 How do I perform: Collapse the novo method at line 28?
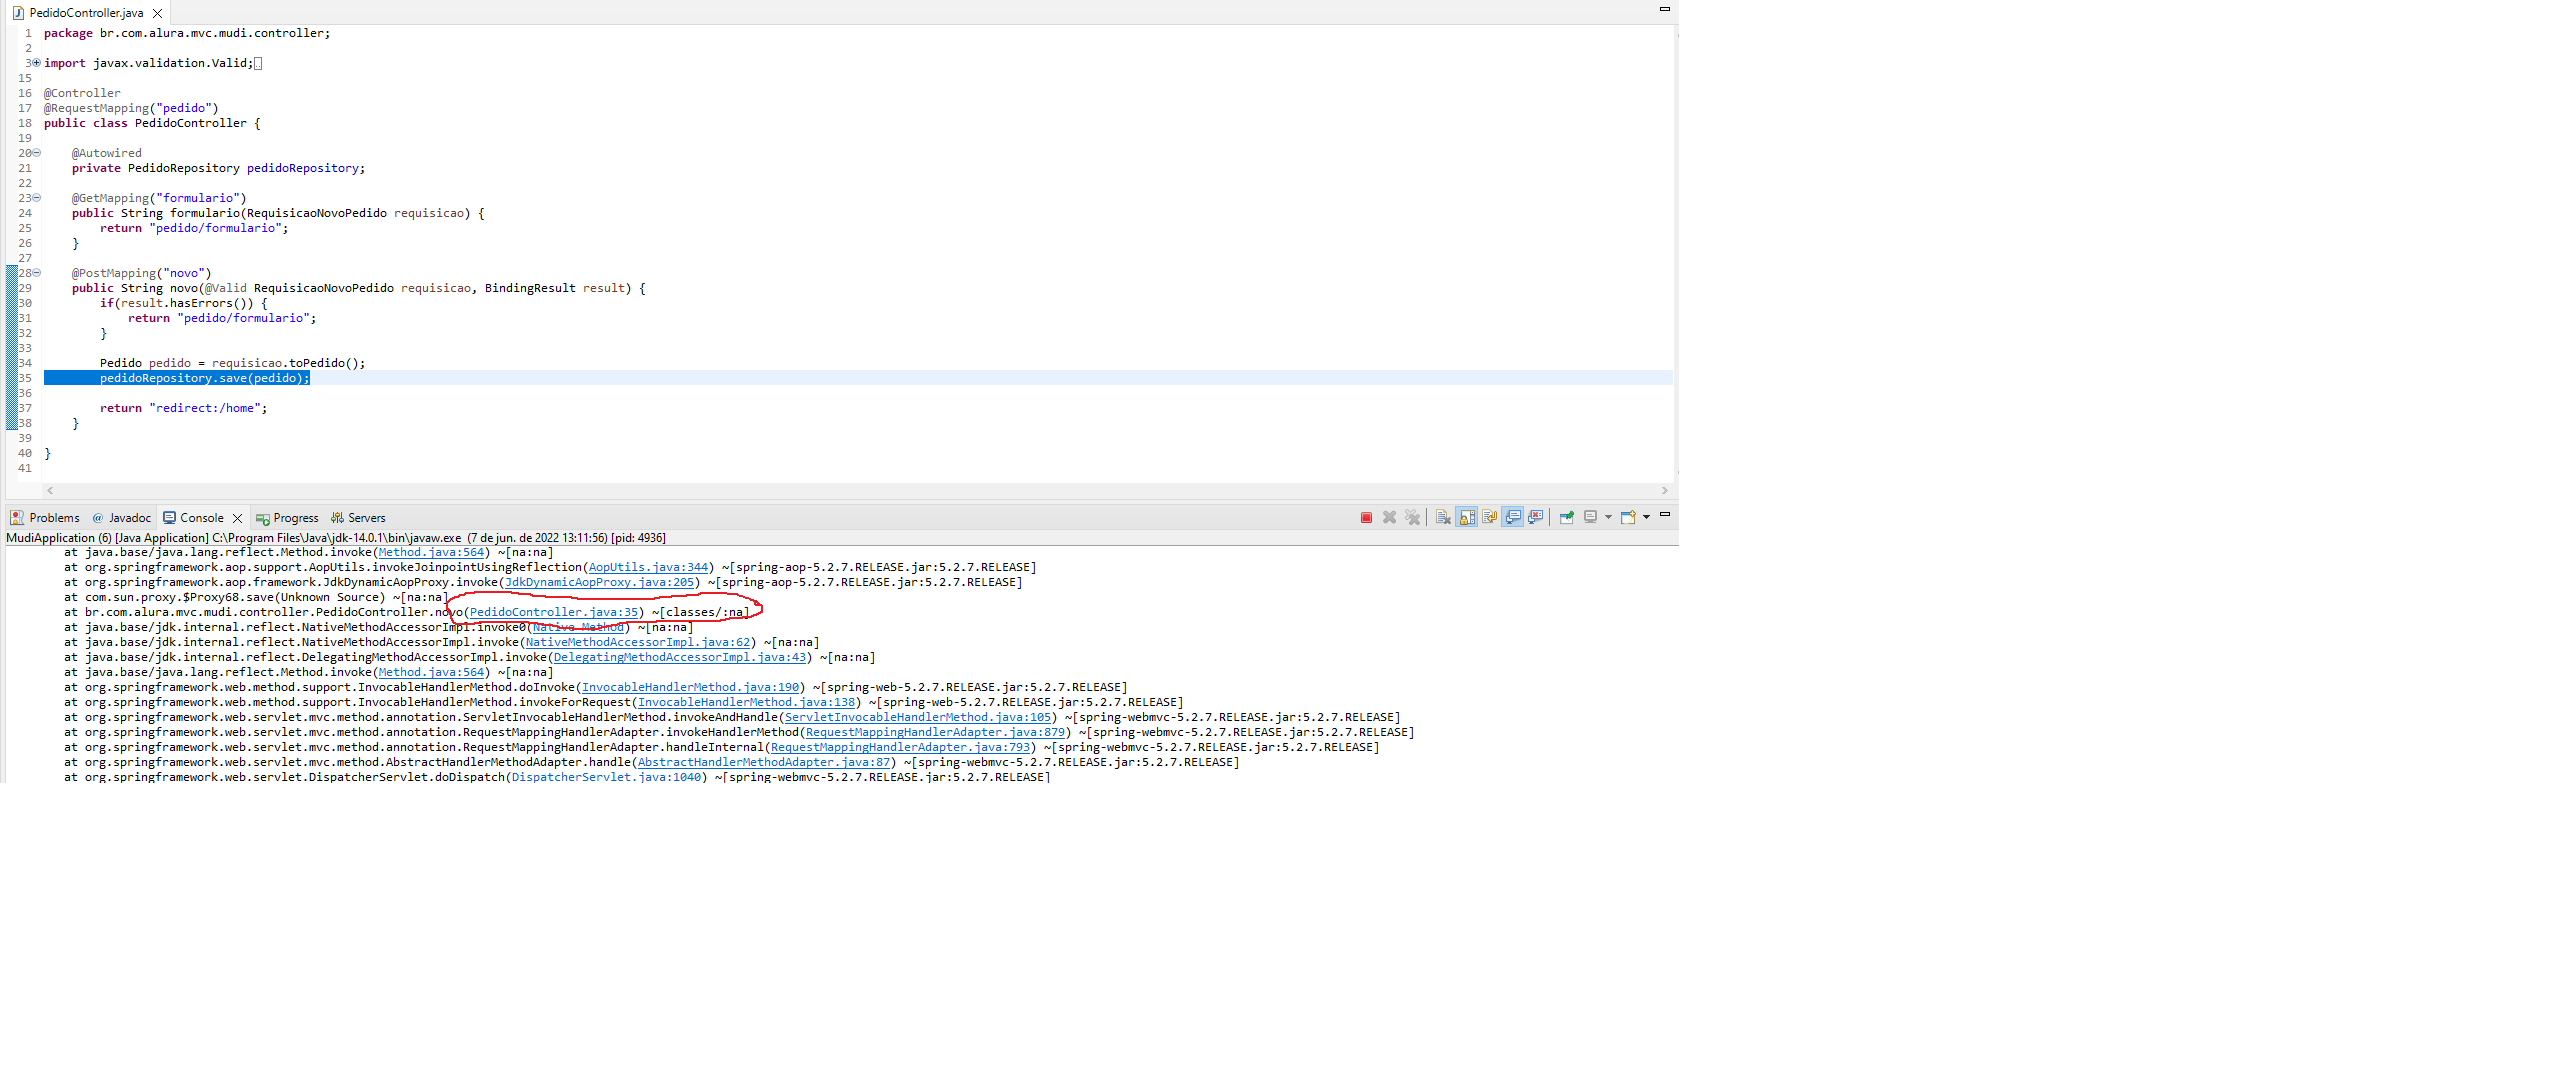coord(36,273)
